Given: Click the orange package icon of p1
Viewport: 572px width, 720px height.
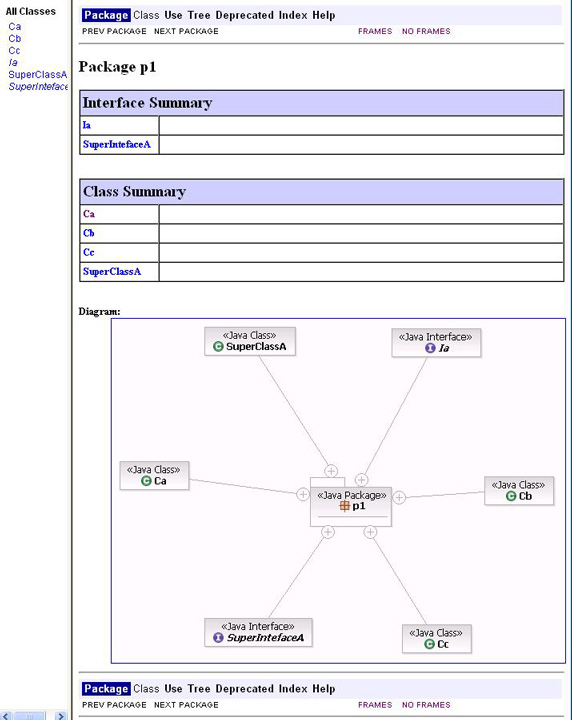Looking at the screenshot, I should click(344, 506).
